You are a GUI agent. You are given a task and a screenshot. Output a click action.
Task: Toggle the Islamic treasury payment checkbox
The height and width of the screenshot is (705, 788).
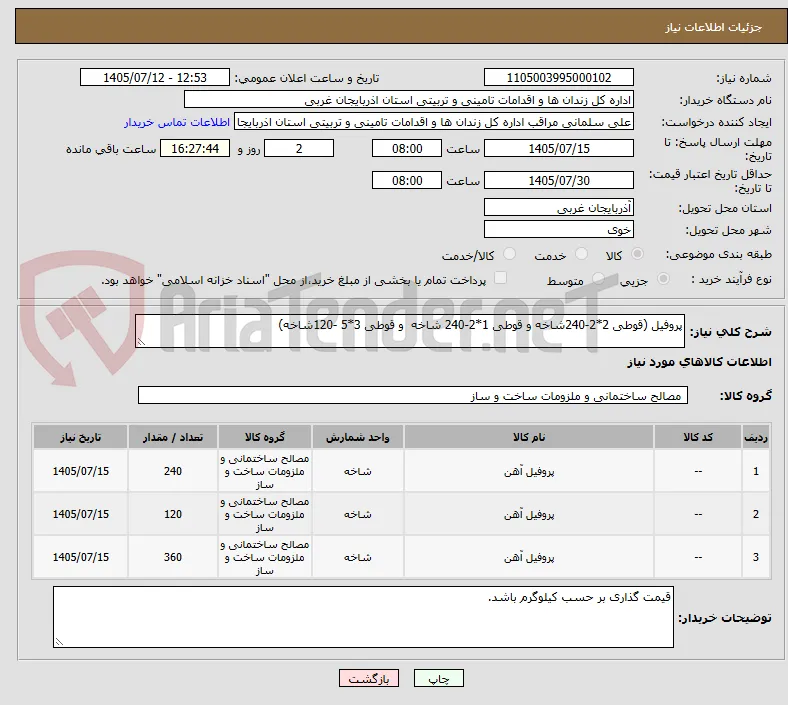click(501, 278)
